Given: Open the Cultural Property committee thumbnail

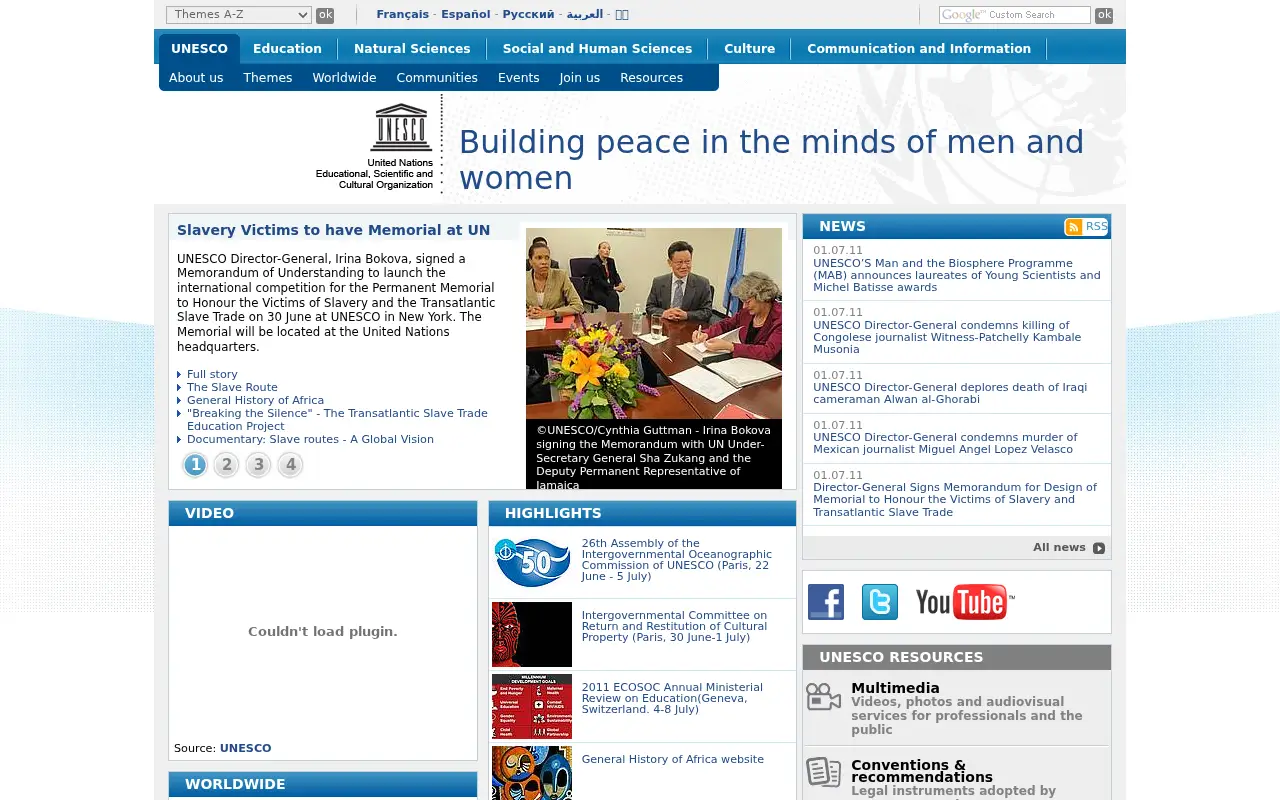Looking at the screenshot, I should point(532,634).
